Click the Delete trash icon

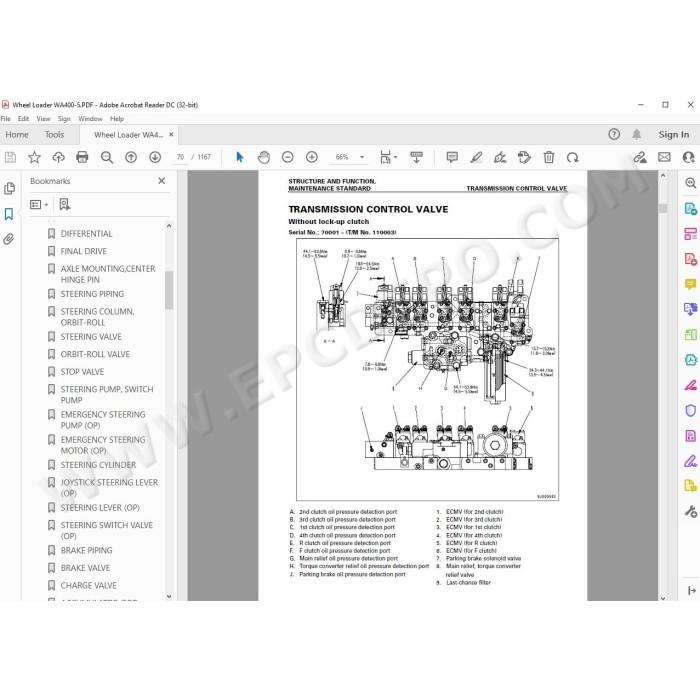549,157
